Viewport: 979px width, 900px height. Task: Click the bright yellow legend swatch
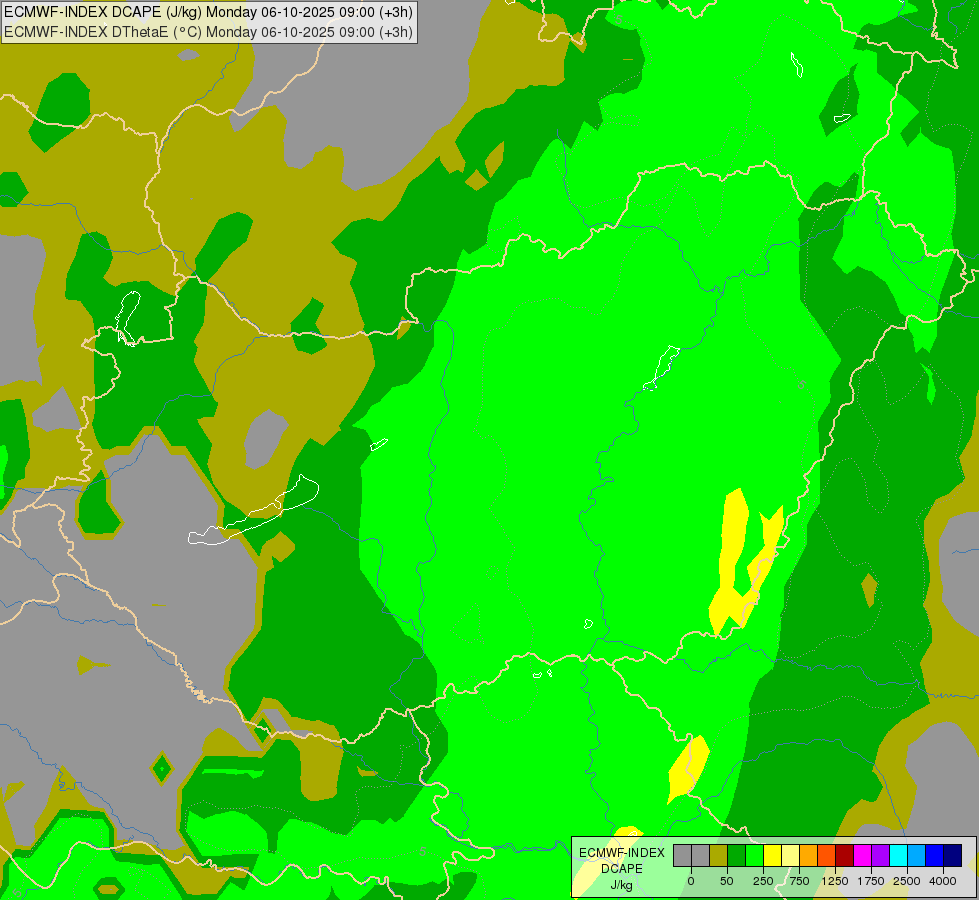pos(773,856)
